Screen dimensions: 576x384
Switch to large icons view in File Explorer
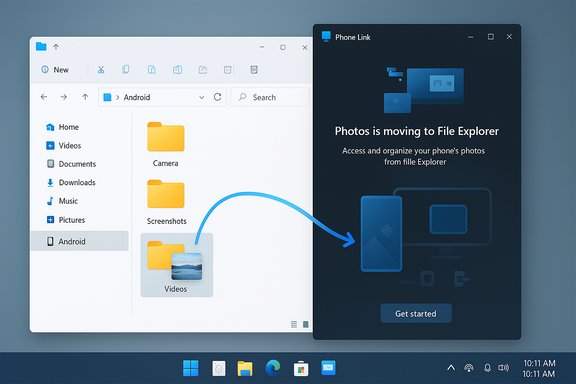coord(305,324)
